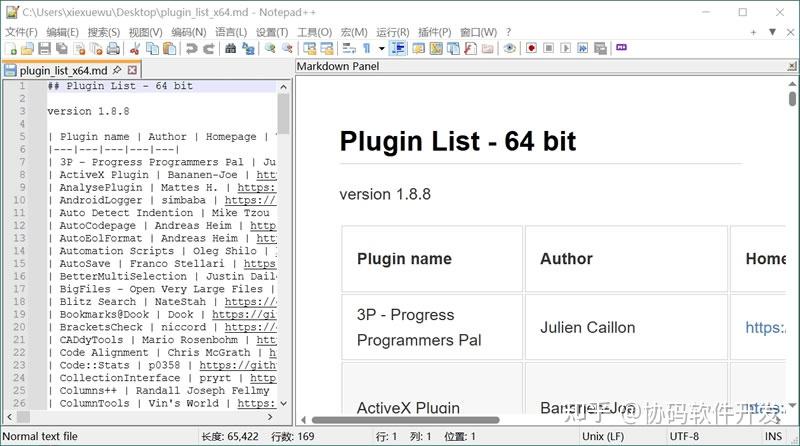Print the document using printer icon
The height and width of the screenshot is (446, 800).
pos(113,48)
